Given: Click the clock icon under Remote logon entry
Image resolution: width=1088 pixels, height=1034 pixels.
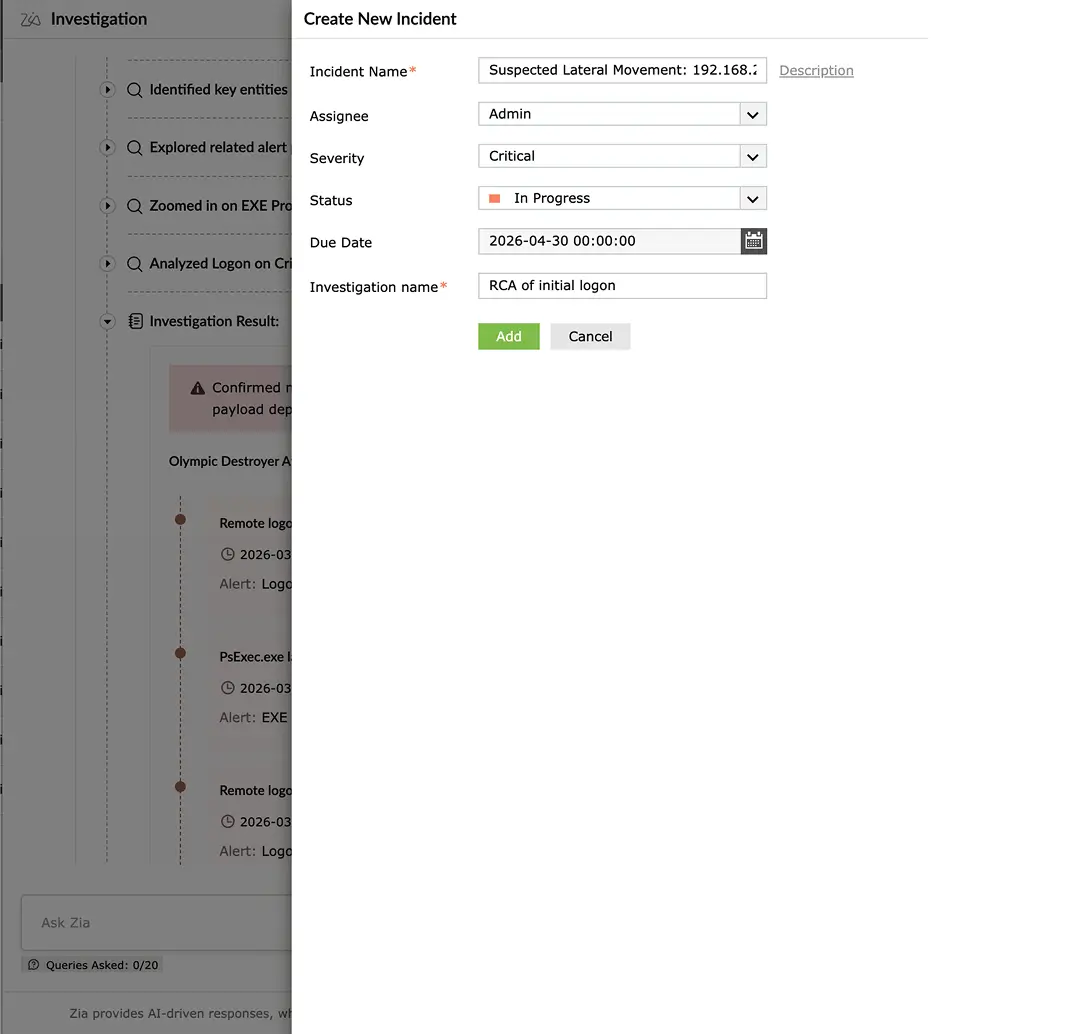Looking at the screenshot, I should [x=228, y=554].
